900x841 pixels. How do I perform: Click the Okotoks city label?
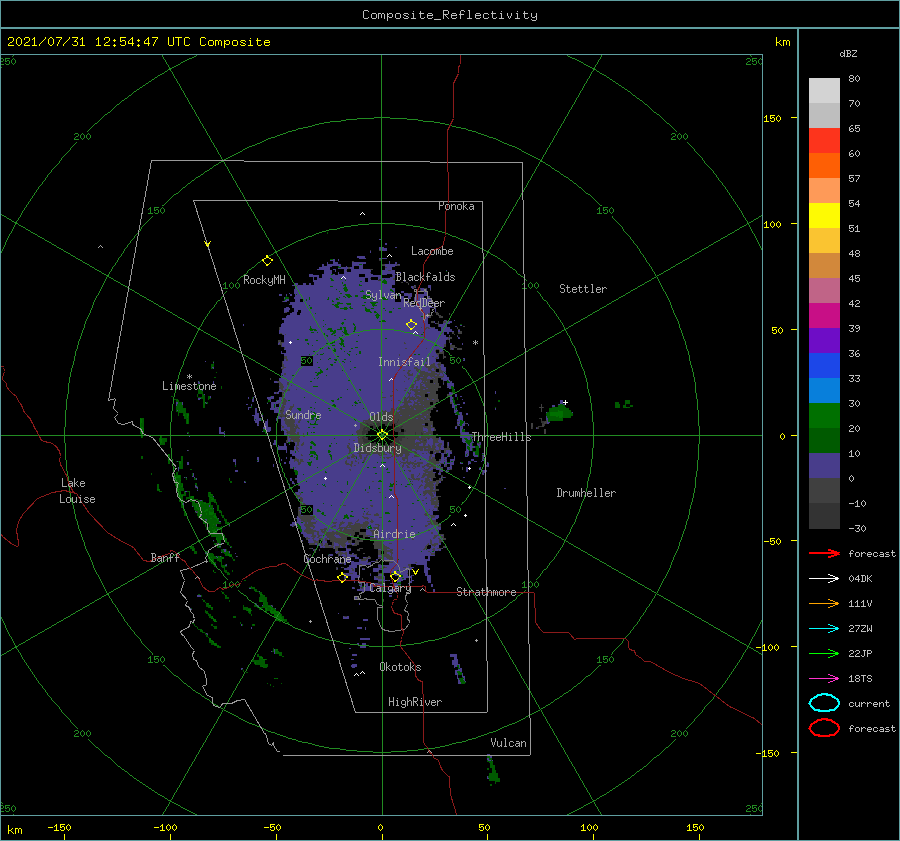tap(400, 667)
